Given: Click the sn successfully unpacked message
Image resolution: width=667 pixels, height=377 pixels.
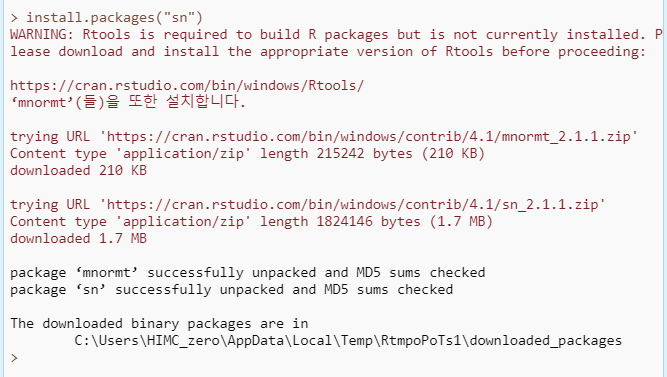Looking at the screenshot, I should click(x=231, y=290).
